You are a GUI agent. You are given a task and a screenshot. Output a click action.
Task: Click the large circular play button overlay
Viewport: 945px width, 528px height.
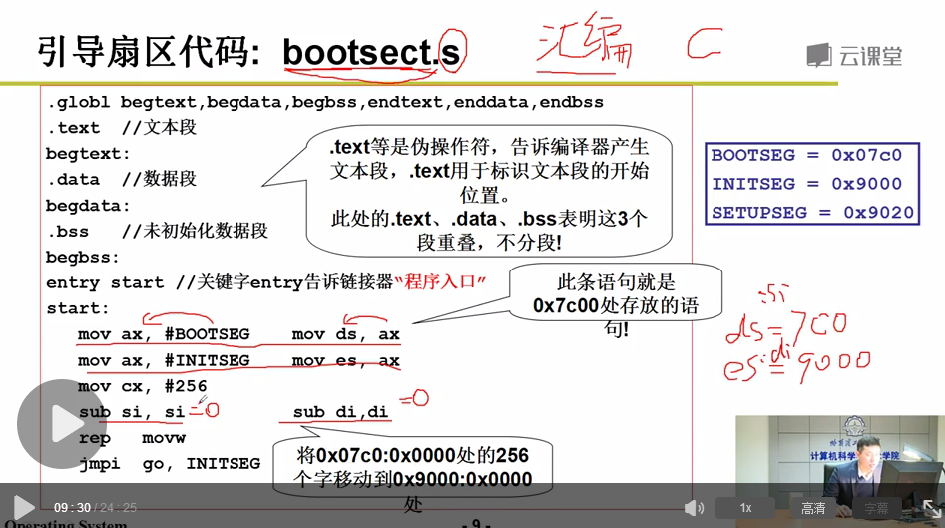[61, 424]
